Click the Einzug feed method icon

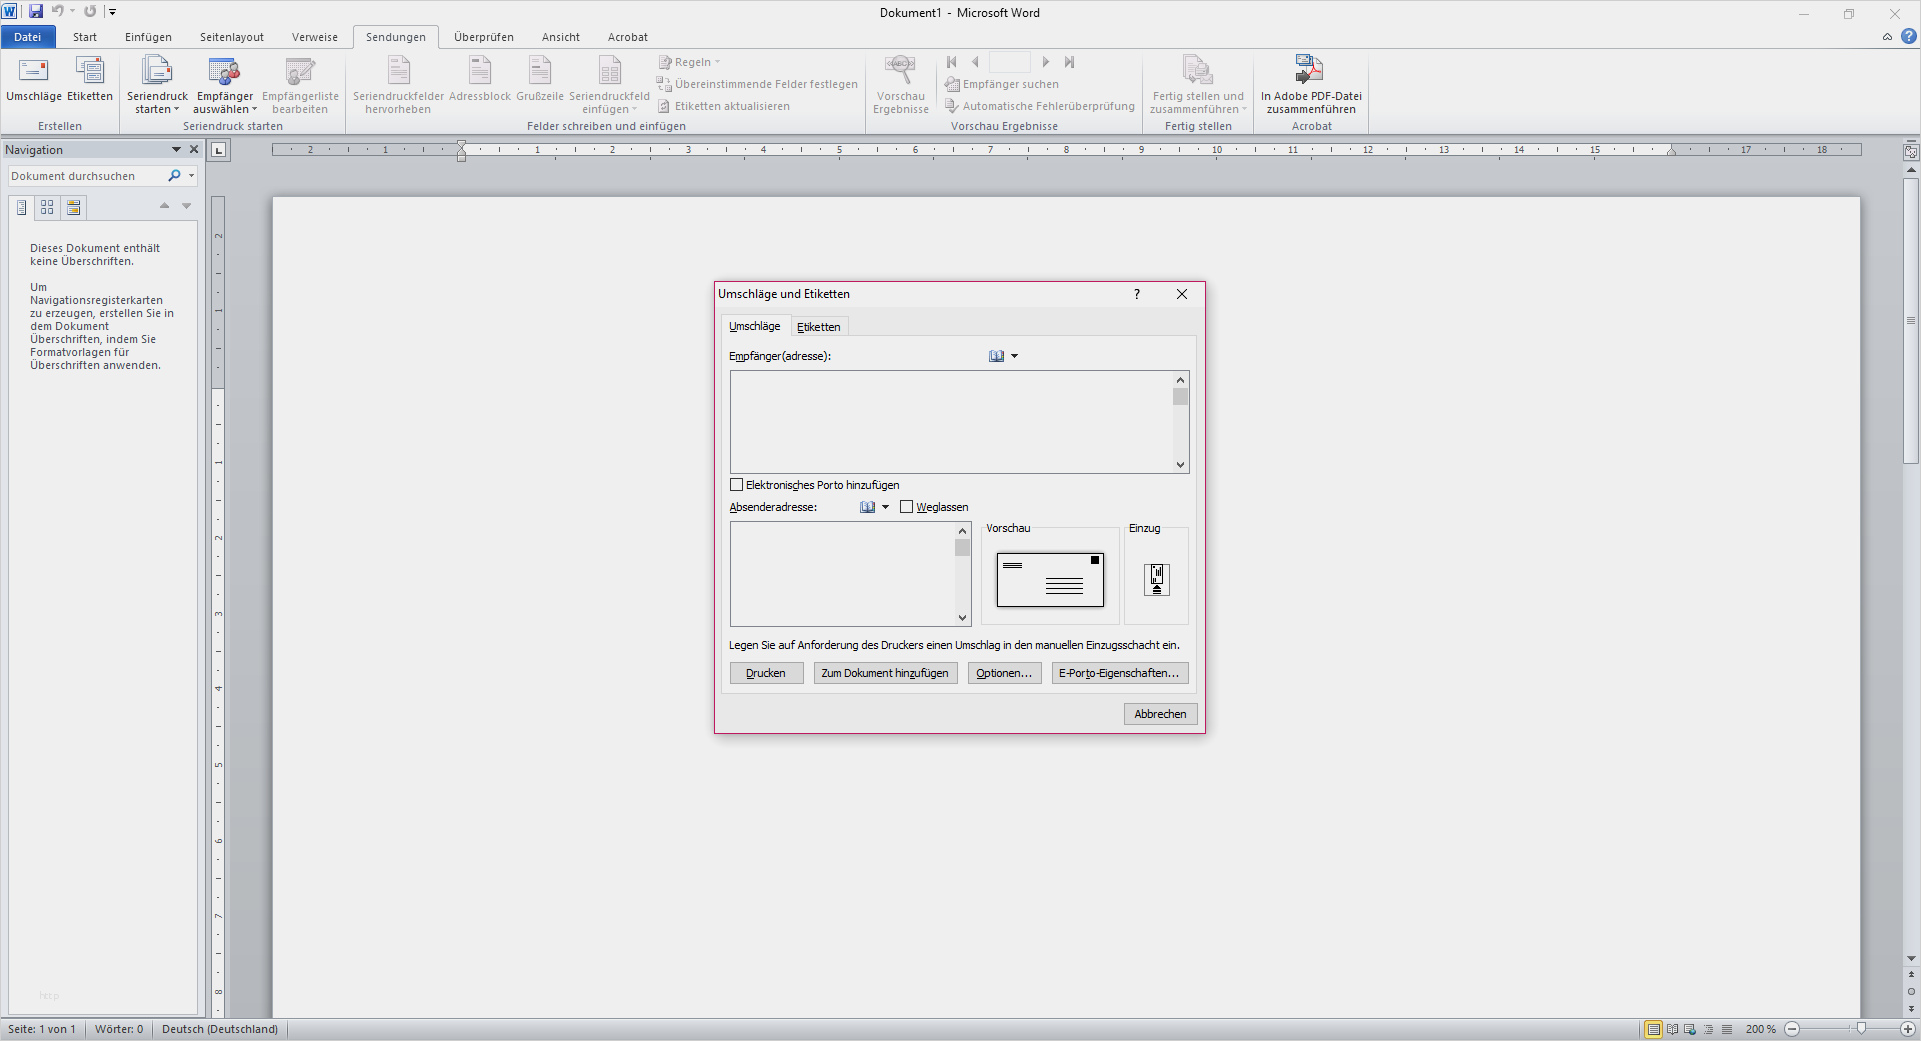[1157, 579]
